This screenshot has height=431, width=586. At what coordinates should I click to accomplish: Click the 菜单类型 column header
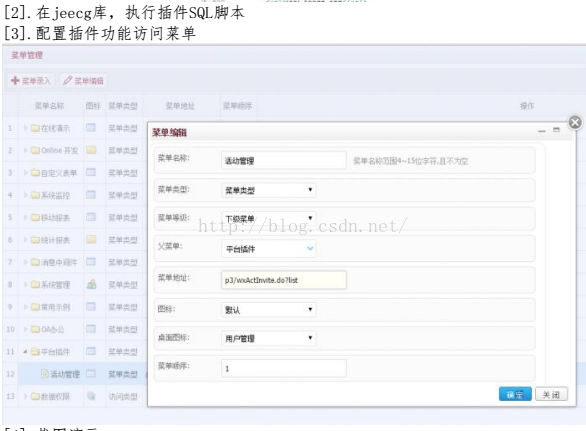pyautogui.click(x=123, y=106)
